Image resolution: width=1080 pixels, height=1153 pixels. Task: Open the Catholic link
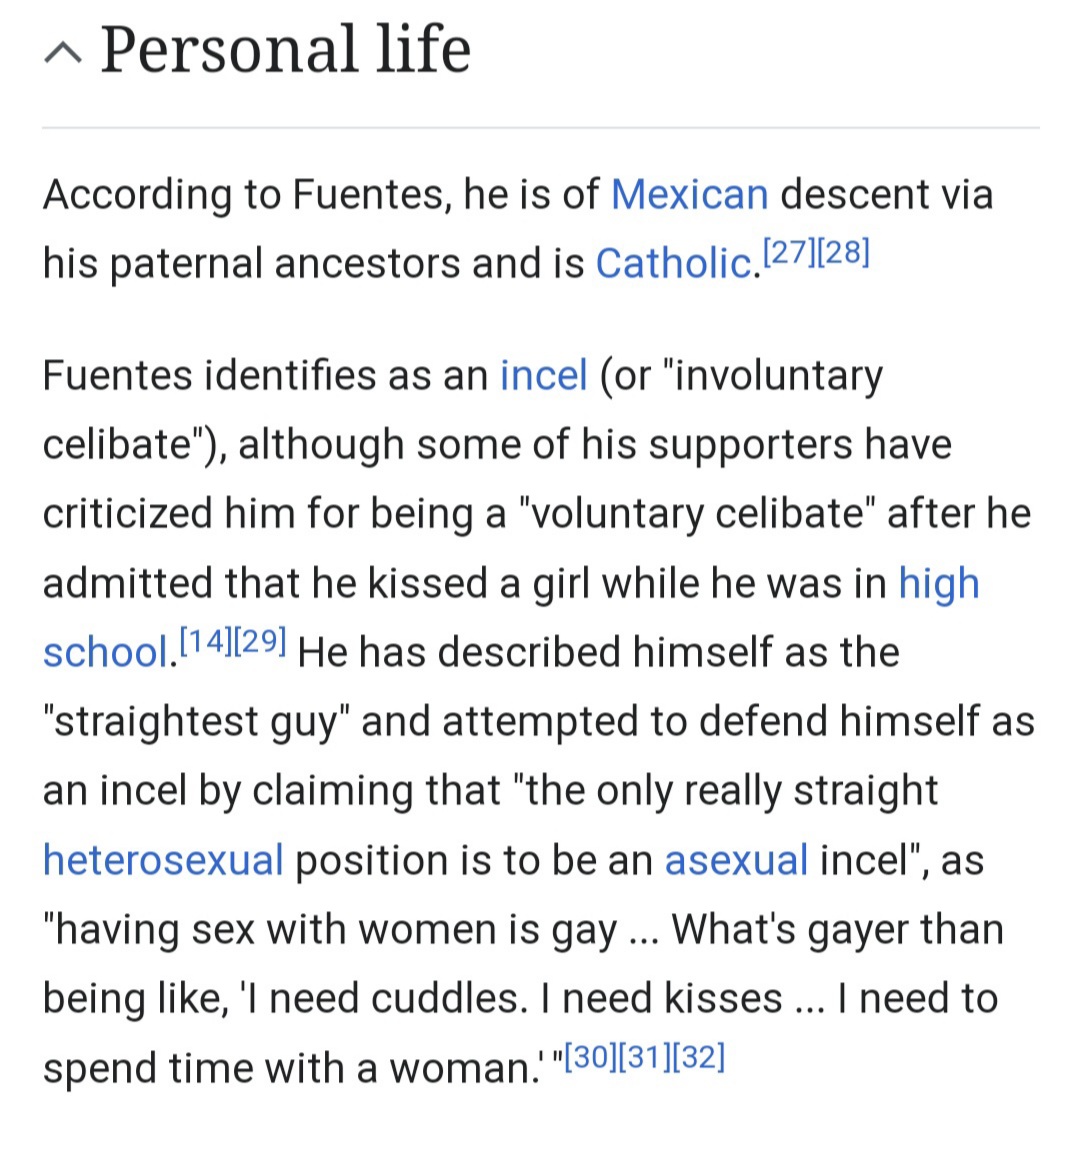(x=674, y=263)
